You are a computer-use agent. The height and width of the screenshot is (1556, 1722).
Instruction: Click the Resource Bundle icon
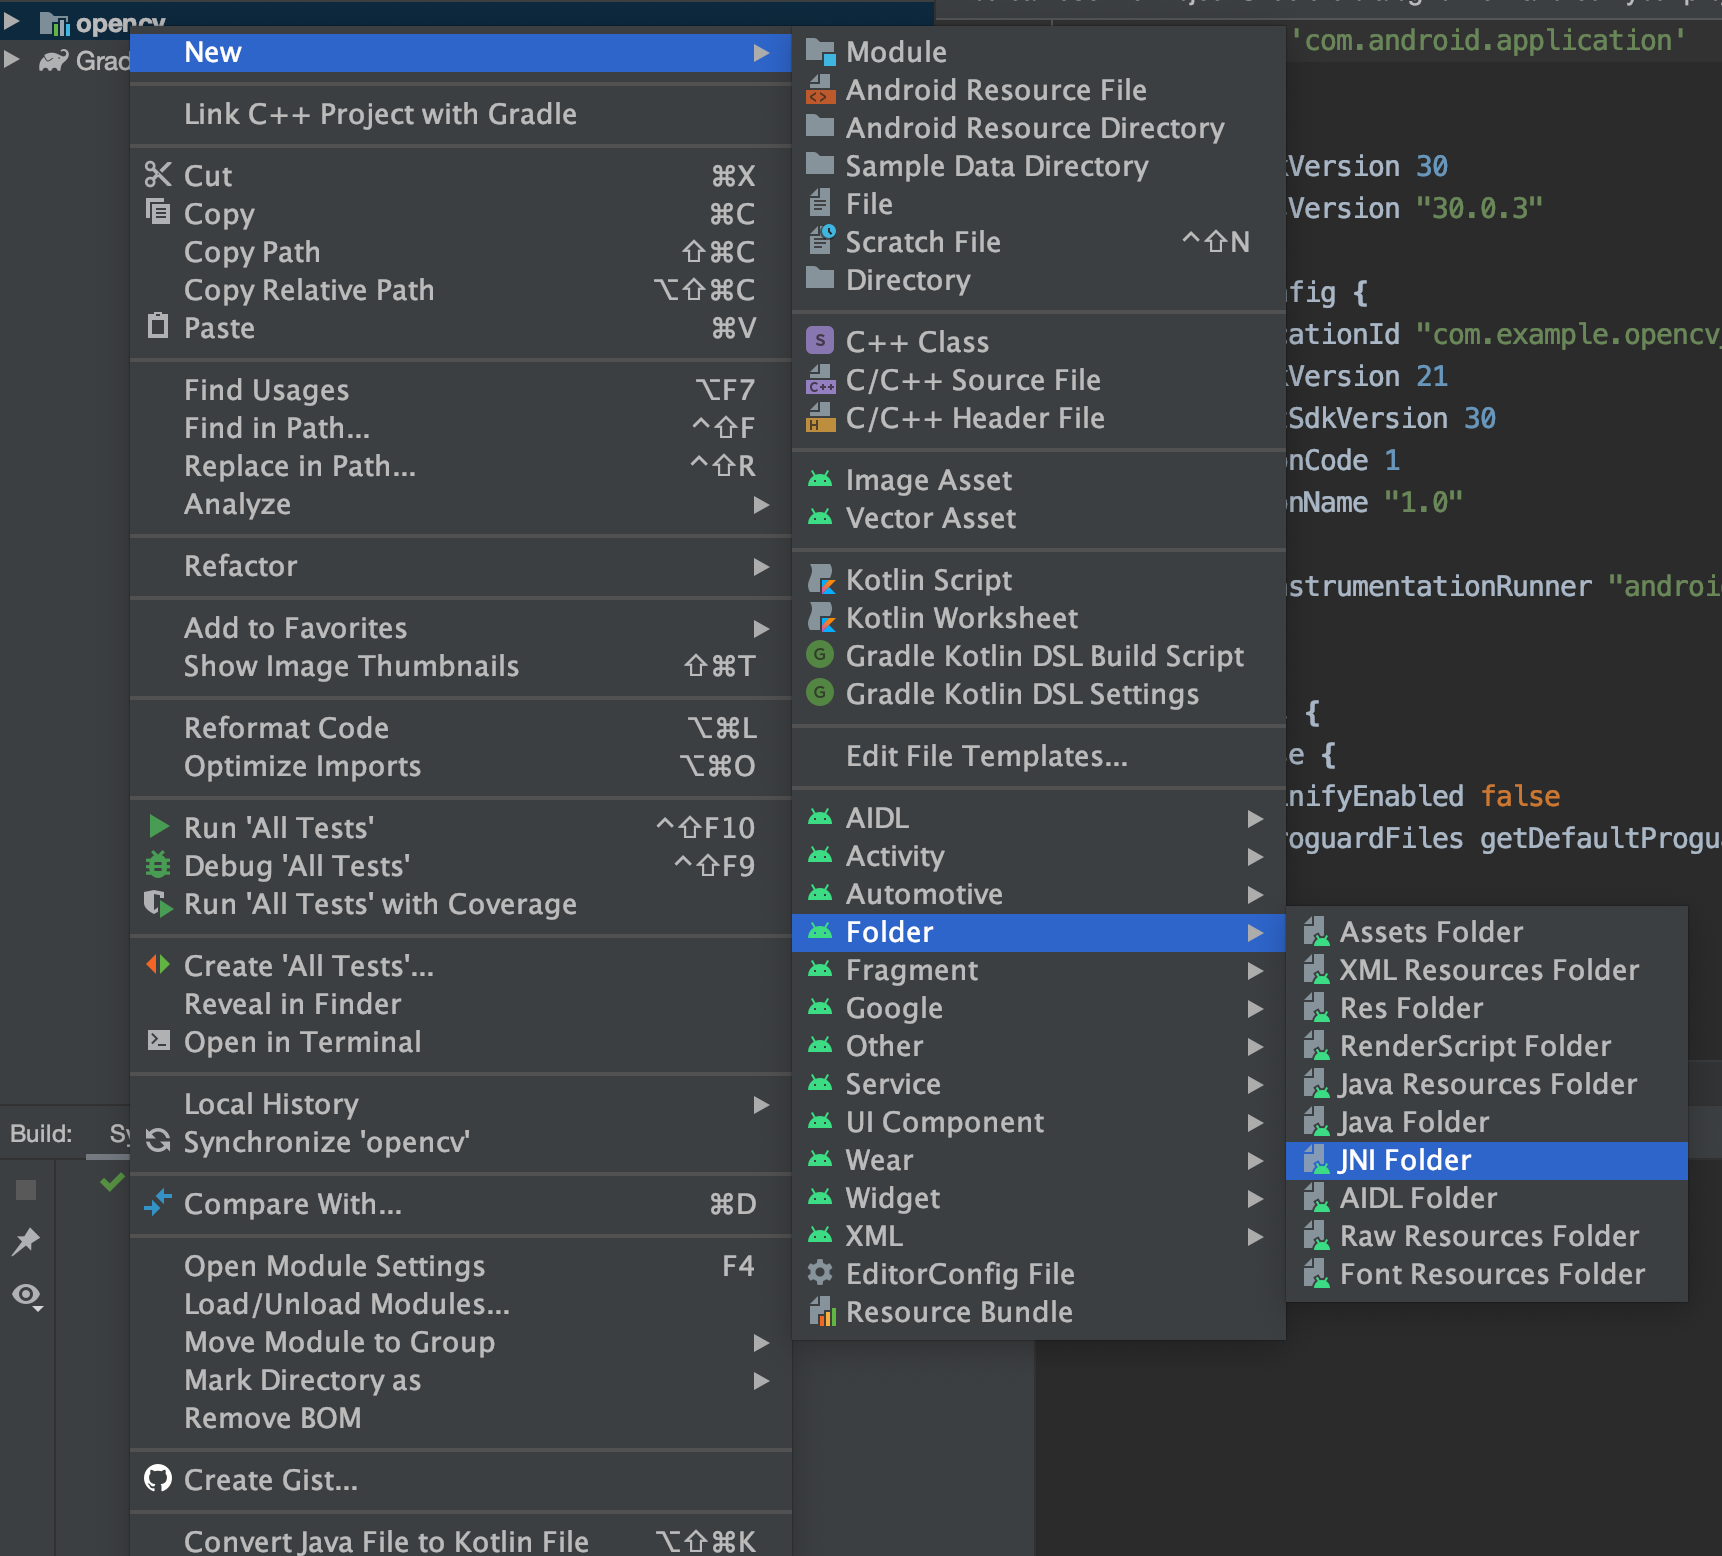(x=820, y=1311)
